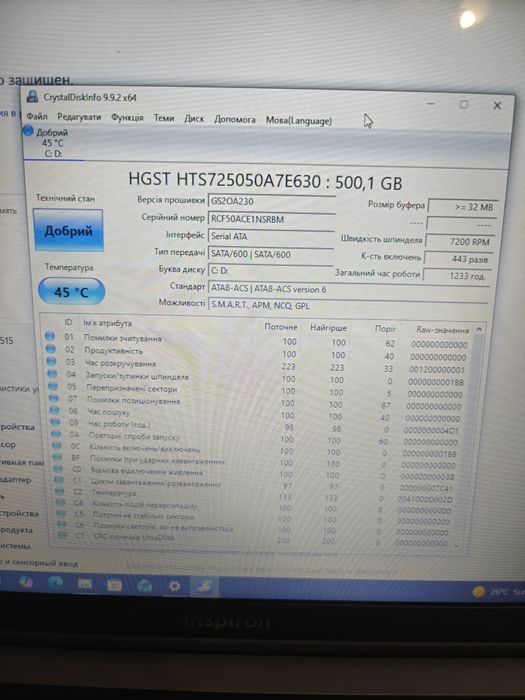
Task: Click the spindle speed value 7200 RPM
Action: click(x=460, y=242)
